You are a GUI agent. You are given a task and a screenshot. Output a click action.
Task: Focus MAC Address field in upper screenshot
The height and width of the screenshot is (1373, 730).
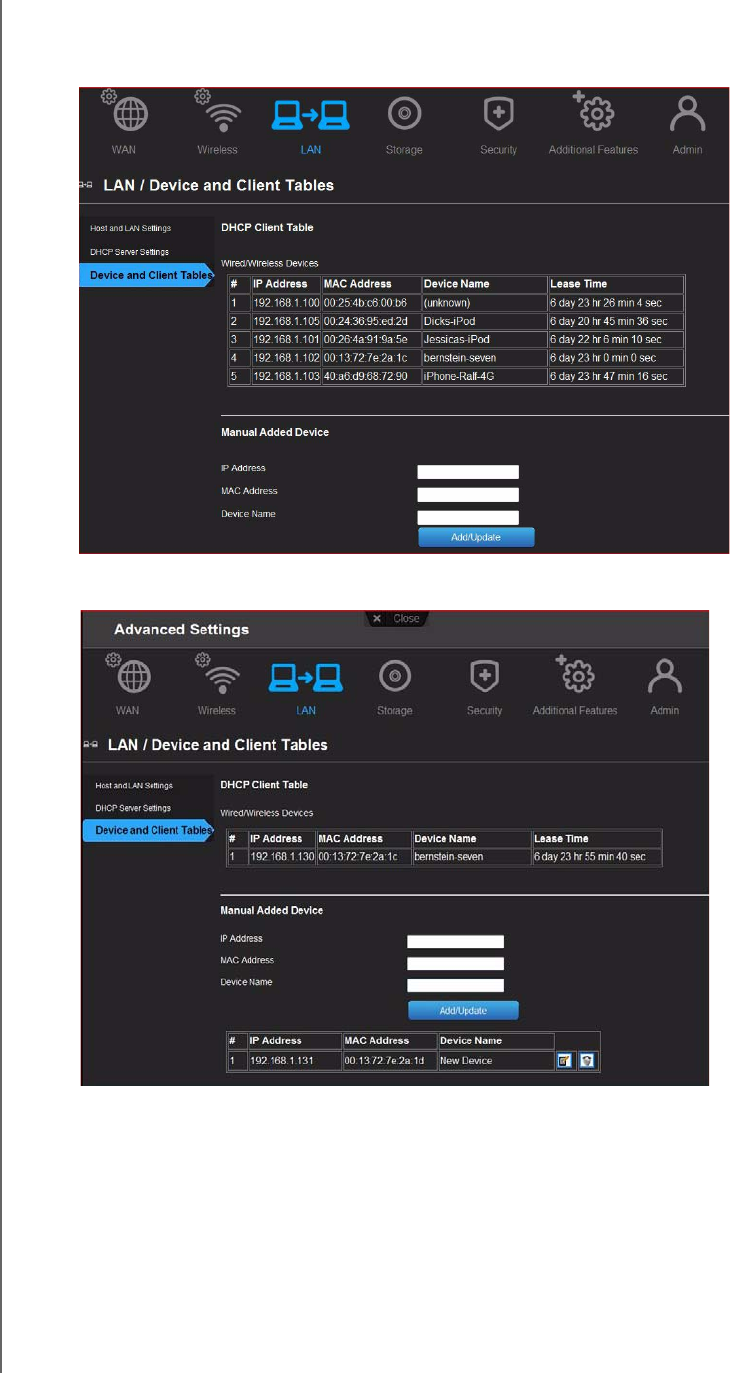(x=468, y=495)
